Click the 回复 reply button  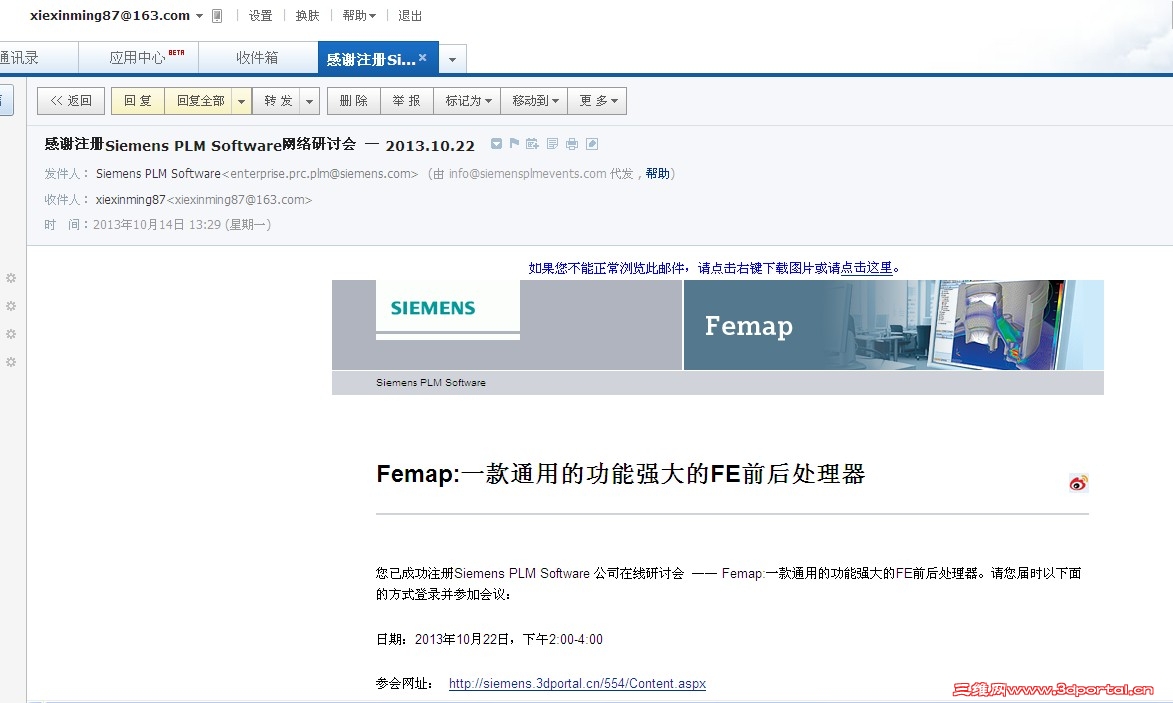click(x=138, y=101)
